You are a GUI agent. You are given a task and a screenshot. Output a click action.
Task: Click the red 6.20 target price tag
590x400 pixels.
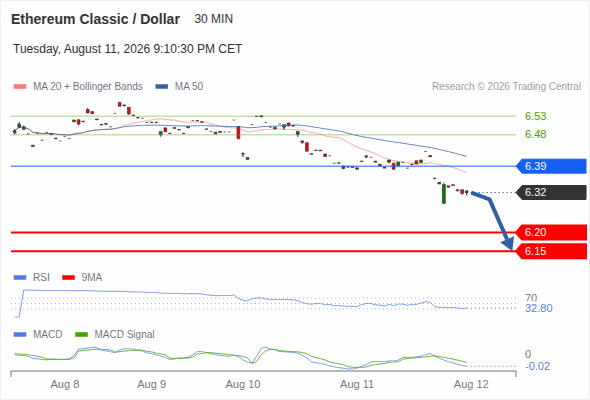coord(551,233)
